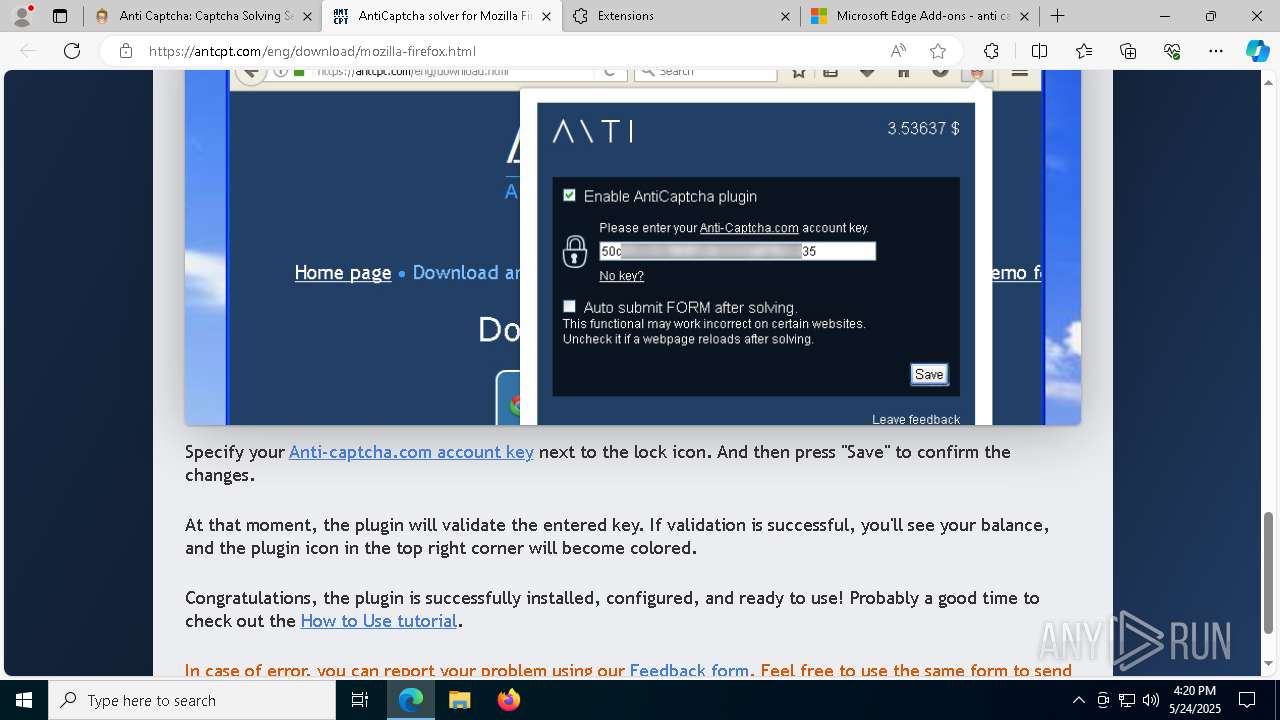This screenshot has height=720, width=1280.
Task: Go back to previous page
Action: click(x=28, y=51)
